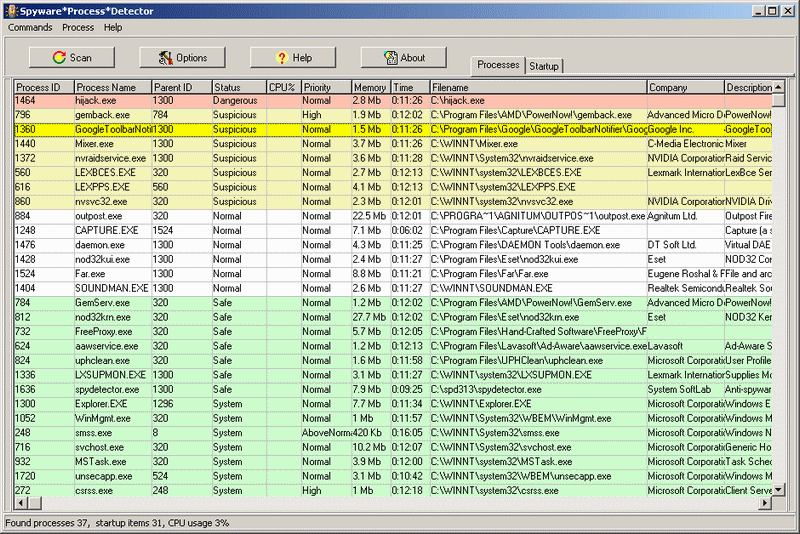Click the About button
The width and height of the screenshot is (800, 534).
(403, 58)
